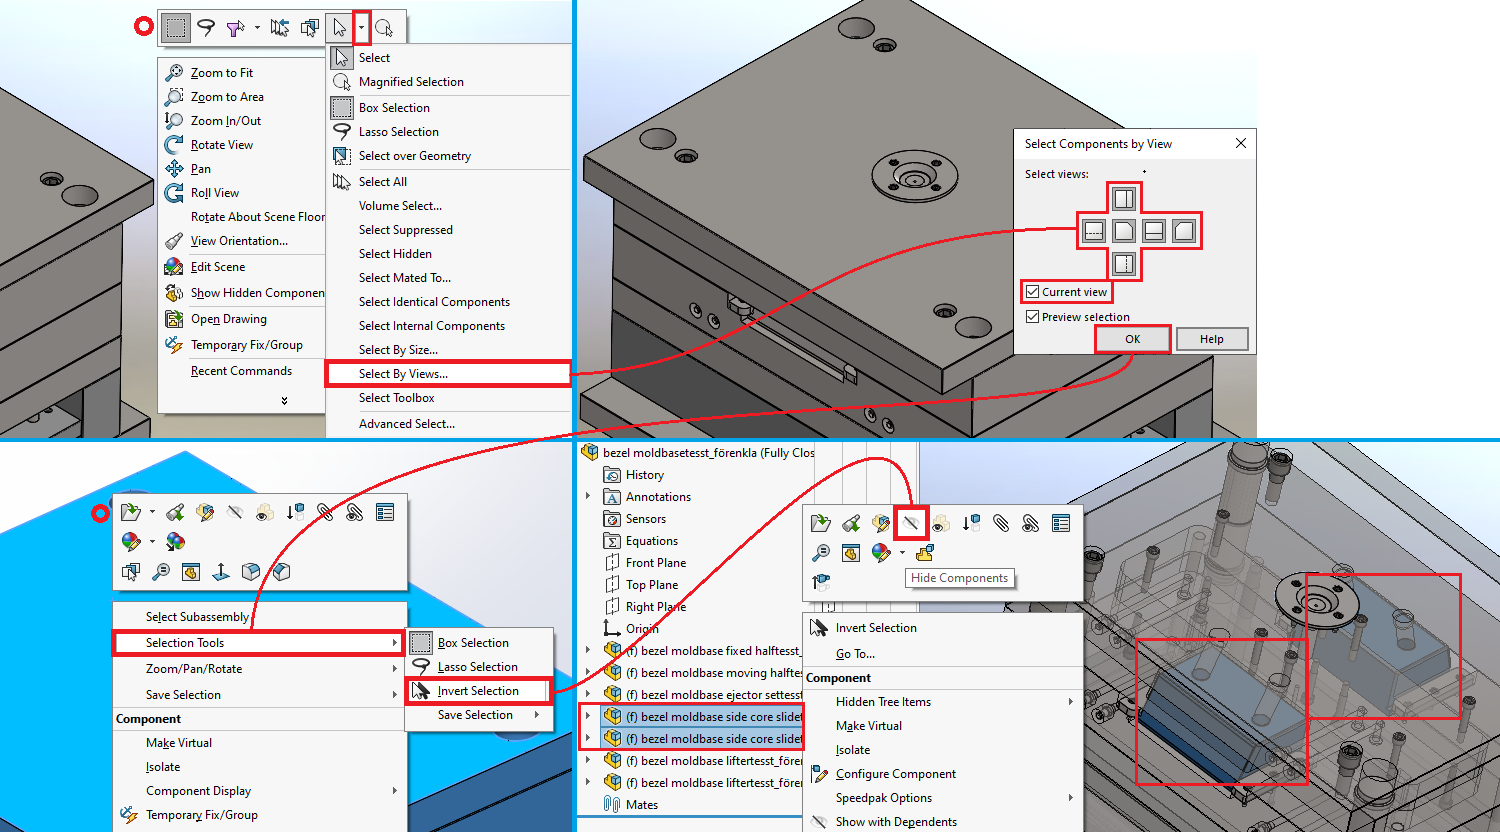Viewport: 1500px width, 832px height.
Task: Click the Zoom to Fit icon
Action: pyautogui.click(x=174, y=73)
